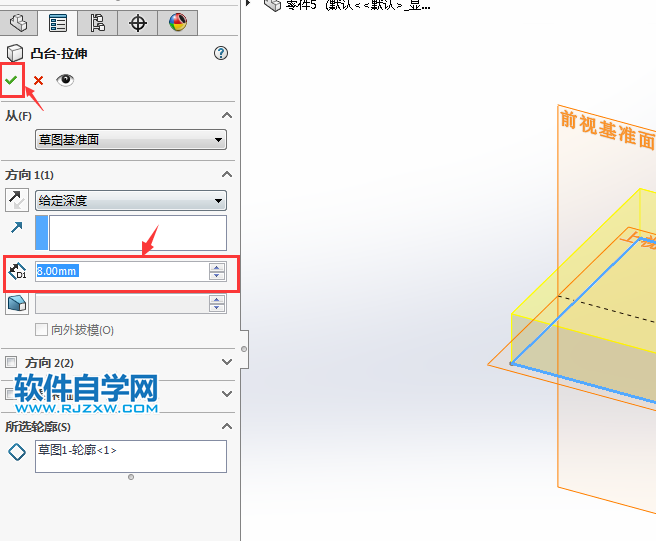
Task: Switch to the PropertyManager tab
Action: (57, 23)
